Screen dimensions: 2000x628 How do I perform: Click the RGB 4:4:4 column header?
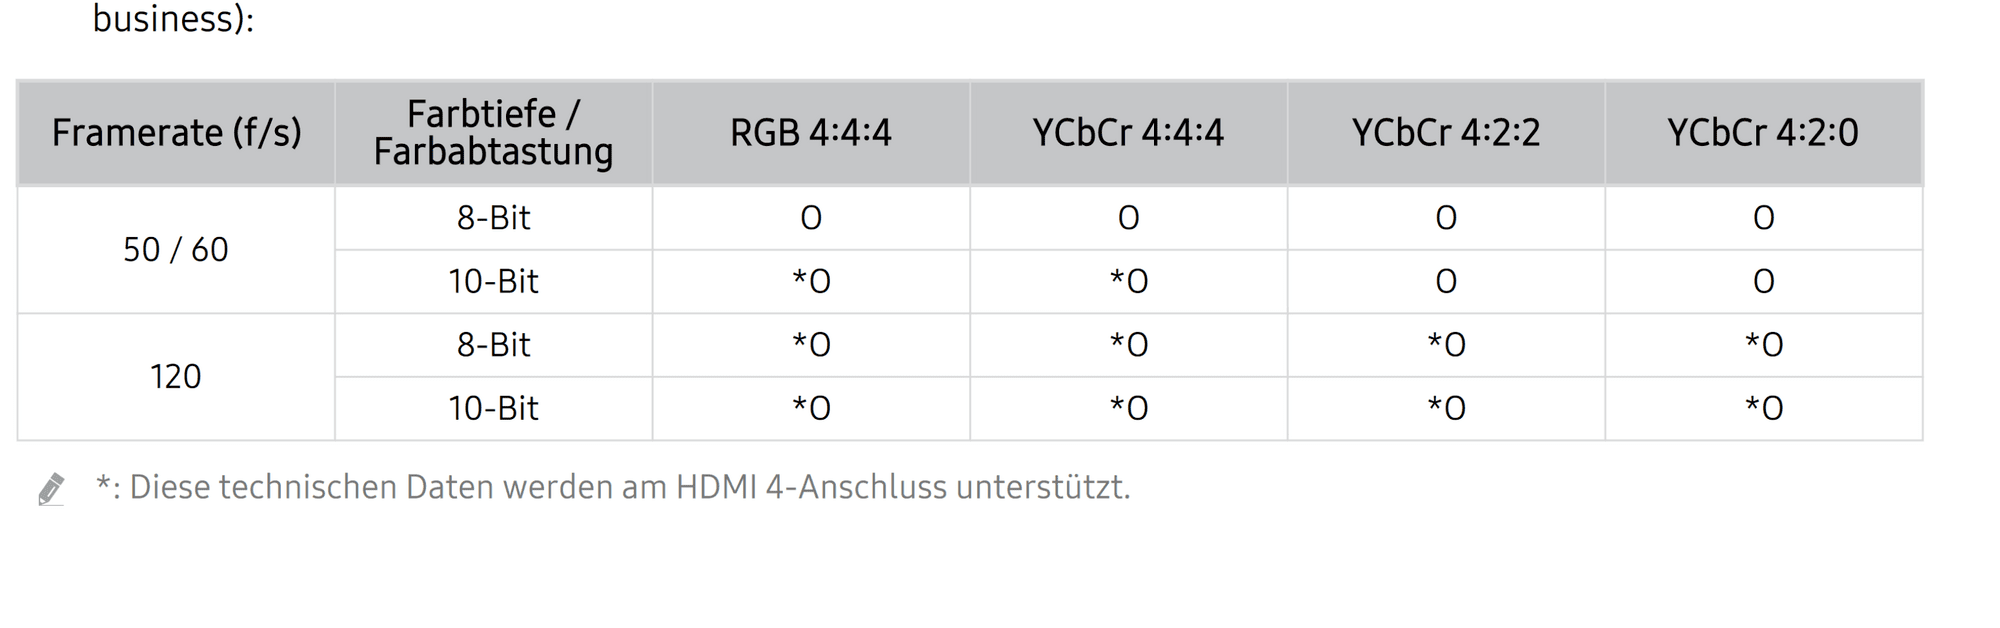point(811,133)
